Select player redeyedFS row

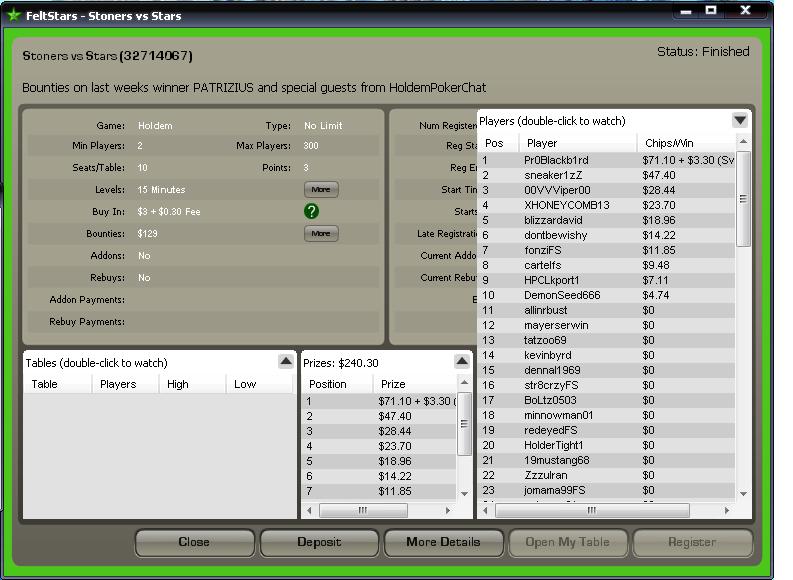coord(607,430)
